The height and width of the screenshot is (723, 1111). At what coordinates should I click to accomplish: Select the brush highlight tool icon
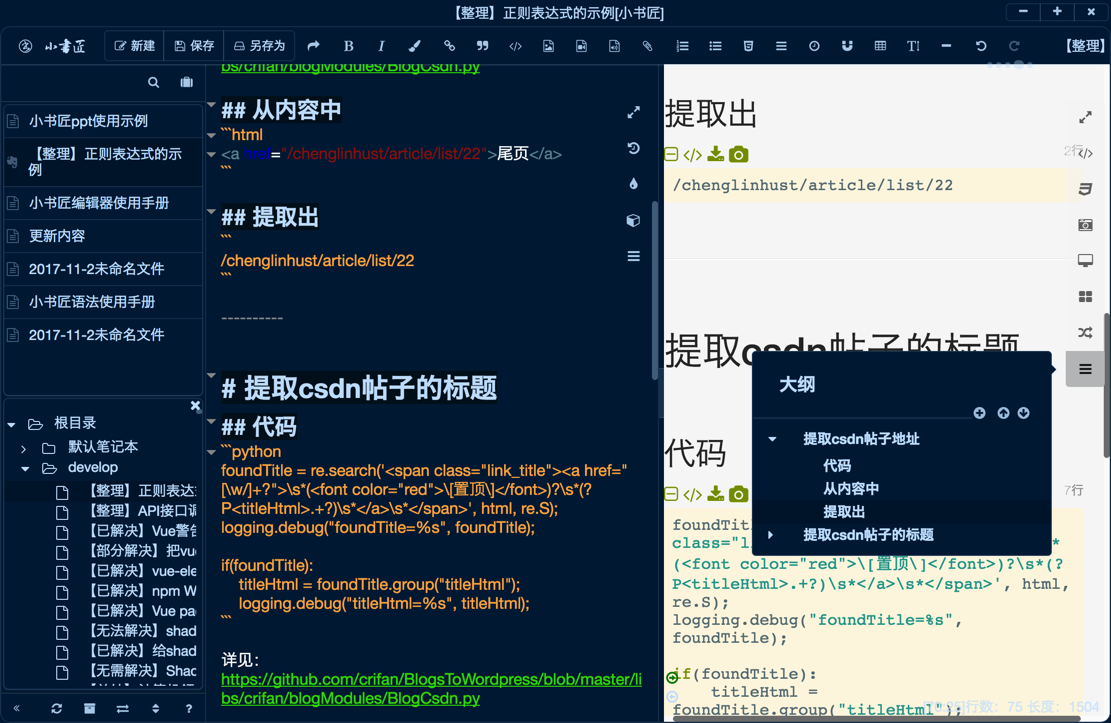pyautogui.click(x=414, y=45)
